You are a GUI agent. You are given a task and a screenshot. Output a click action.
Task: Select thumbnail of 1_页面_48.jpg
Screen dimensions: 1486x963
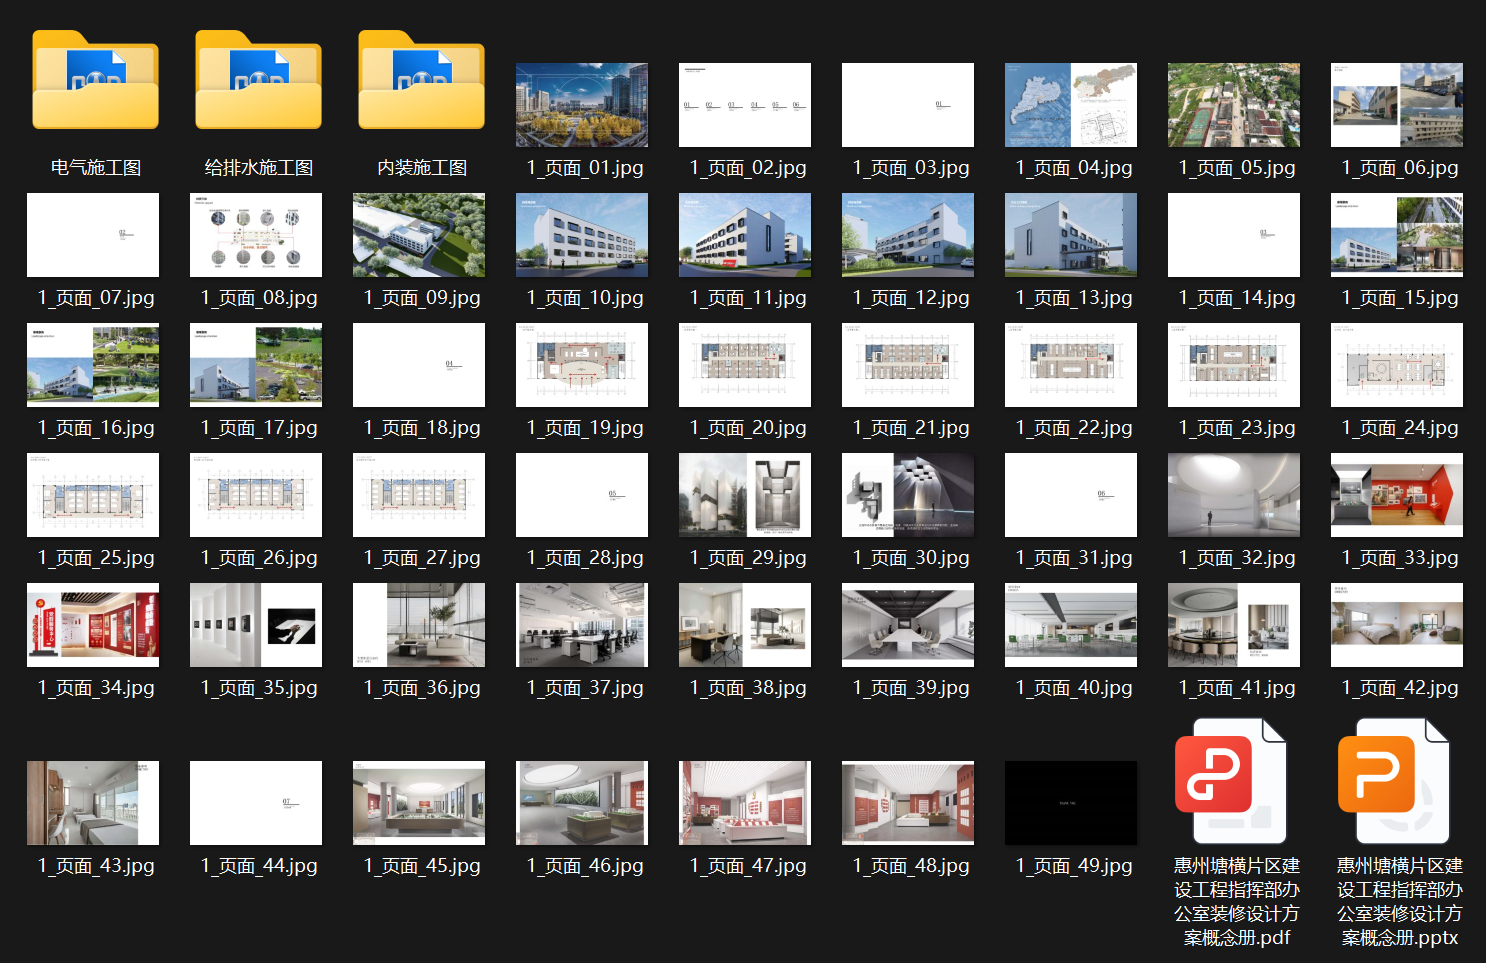pos(908,803)
